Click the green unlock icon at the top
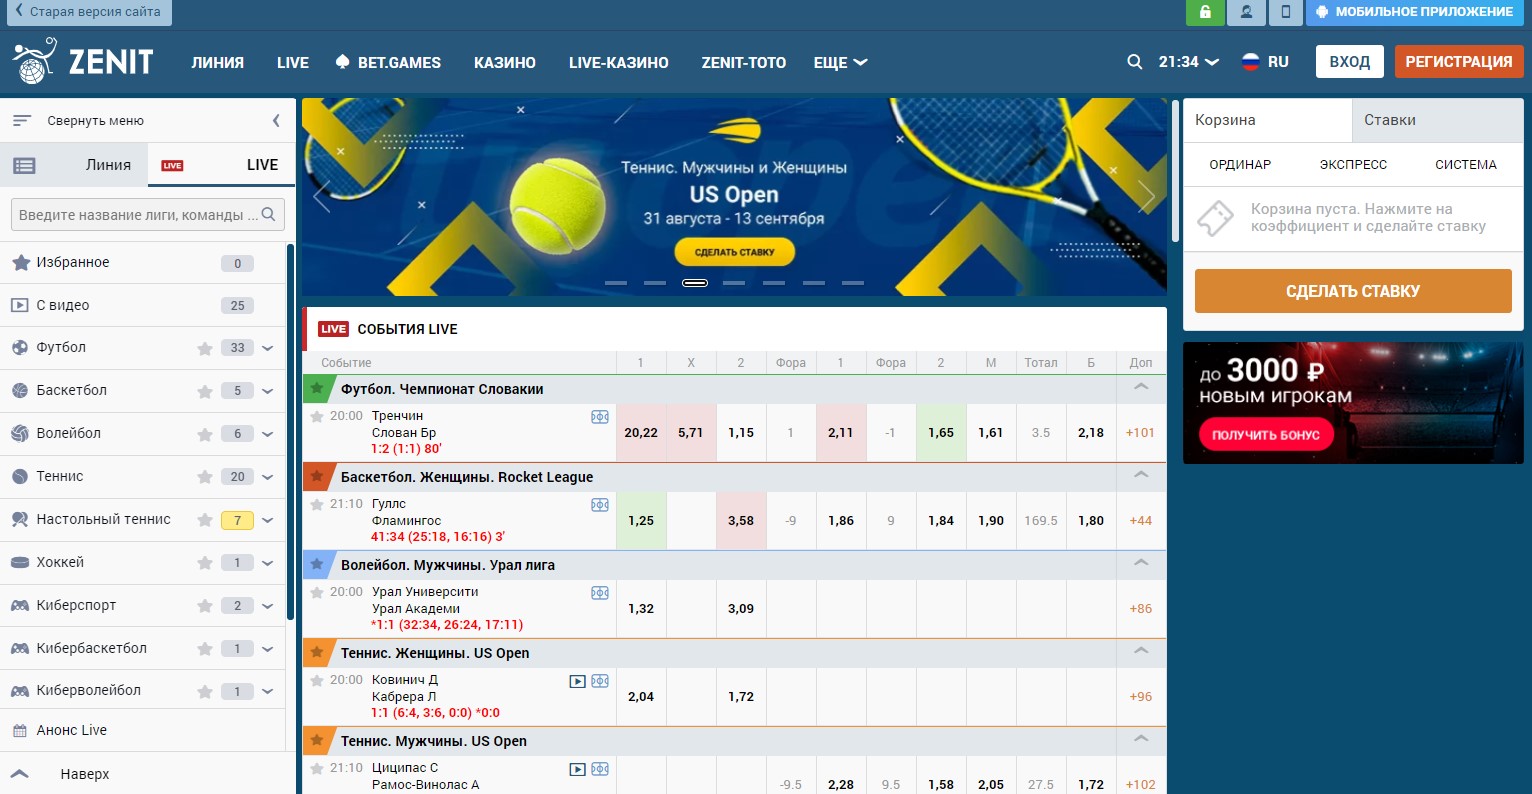This screenshot has height=794, width=1532. [x=1205, y=12]
